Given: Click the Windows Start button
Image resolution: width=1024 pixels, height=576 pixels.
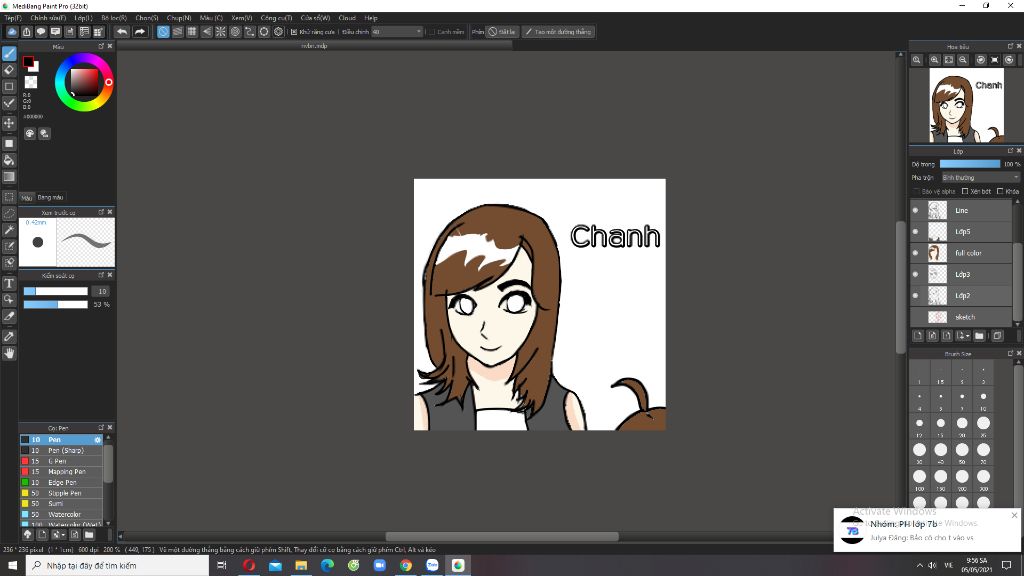Looking at the screenshot, I should [x=12, y=566].
